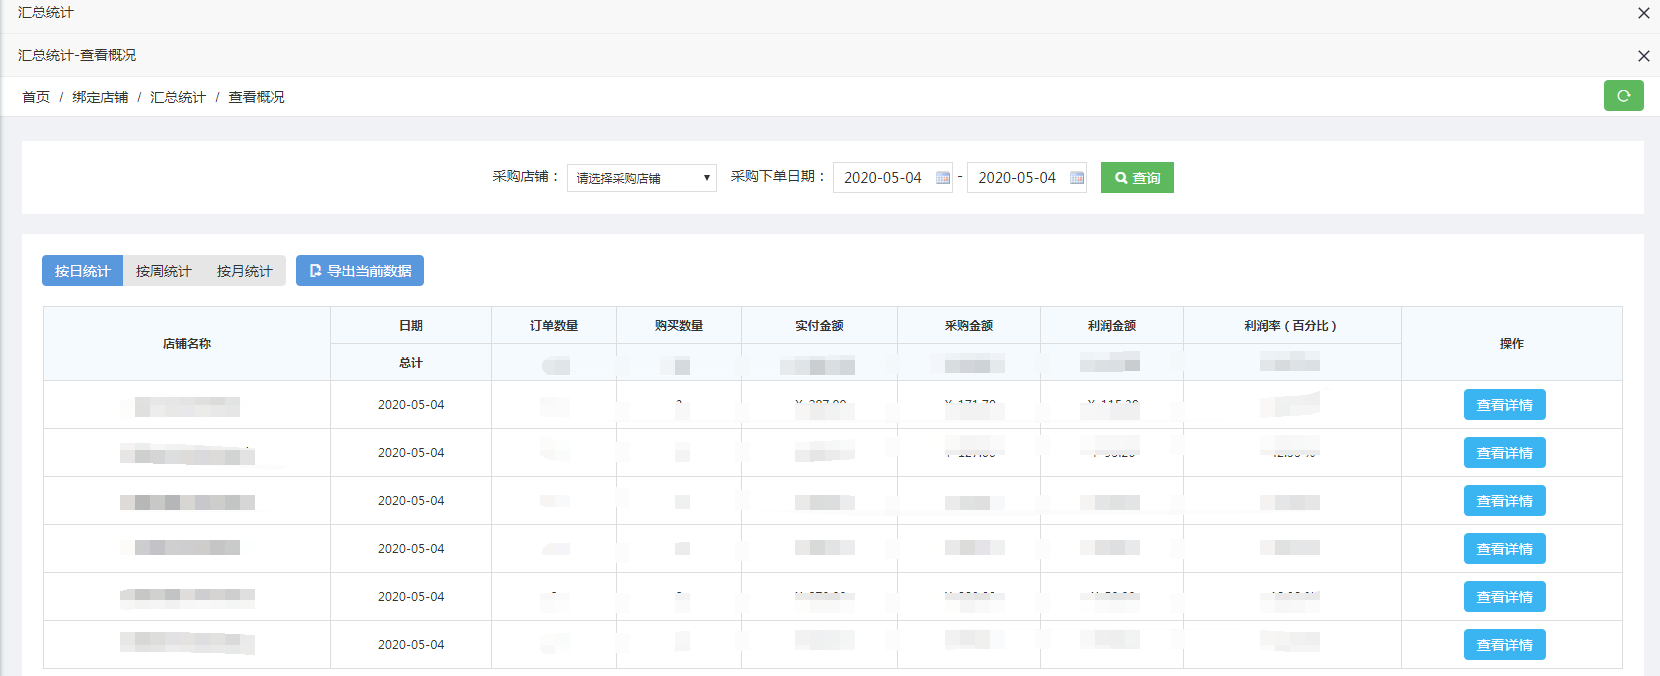
Task: Click 导出当前数据 export button
Action: [x=360, y=271]
